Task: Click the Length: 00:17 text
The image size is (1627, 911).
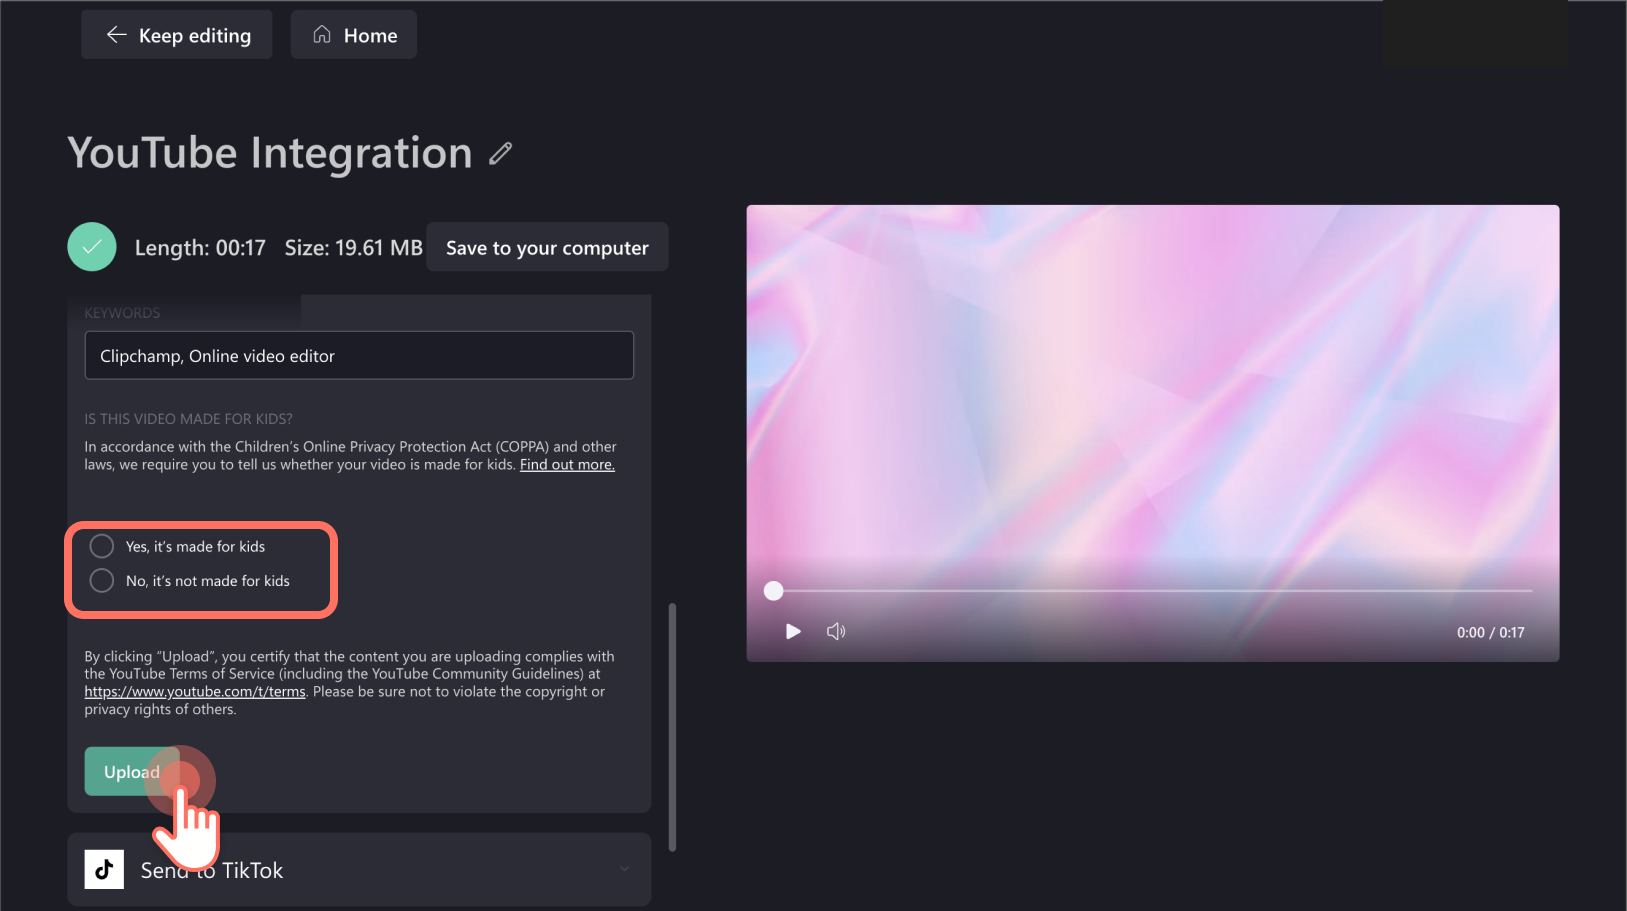Action: point(200,248)
